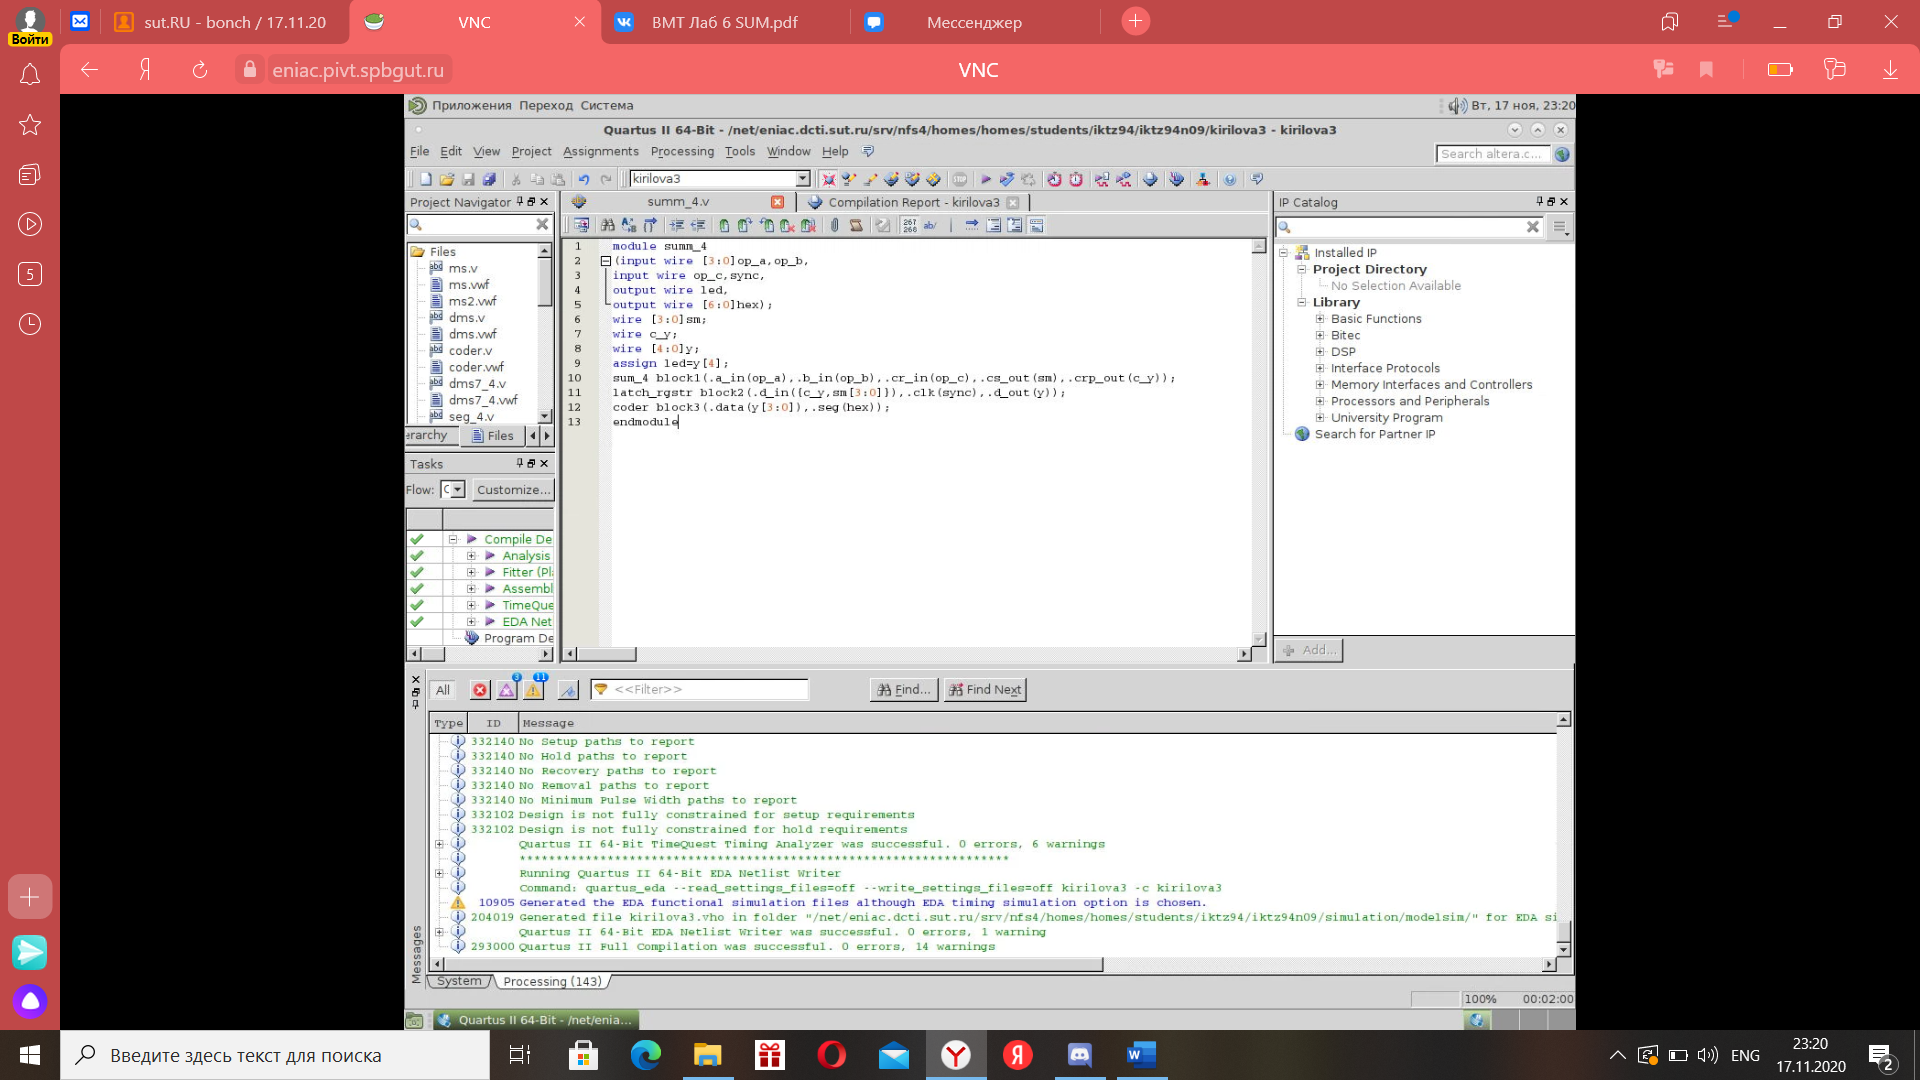1920x1080 pixels.
Task: Click the Приложения menu in GNOME panel
Action: (471, 105)
